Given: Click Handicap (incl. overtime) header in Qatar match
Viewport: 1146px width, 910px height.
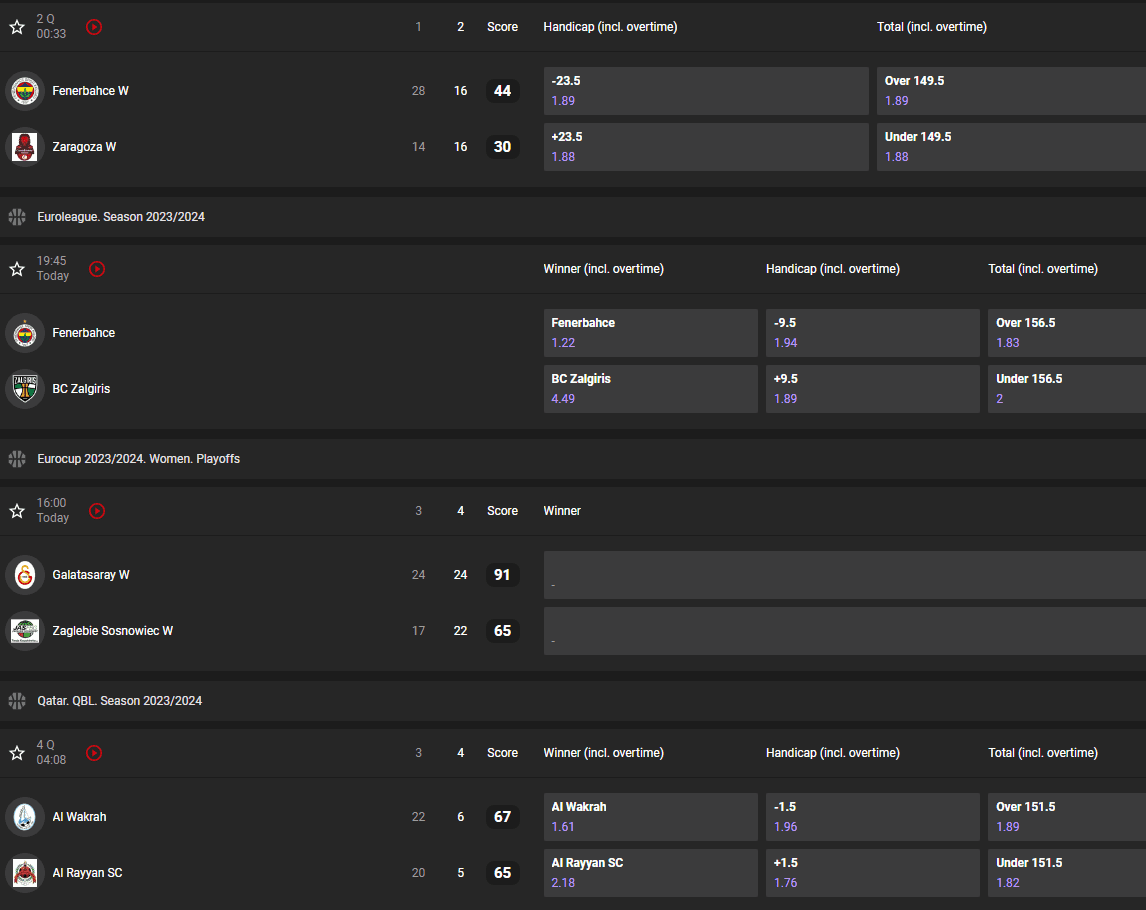Looking at the screenshot, I should click(x=832, y=753).
